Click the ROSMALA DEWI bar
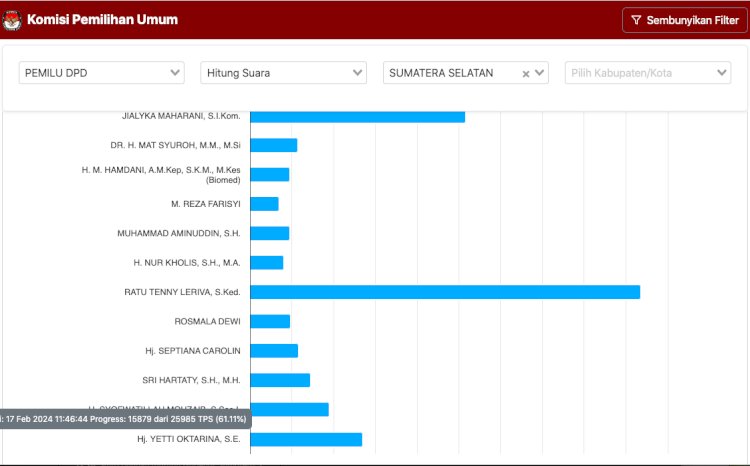750x466 pixels. point(270,322)
